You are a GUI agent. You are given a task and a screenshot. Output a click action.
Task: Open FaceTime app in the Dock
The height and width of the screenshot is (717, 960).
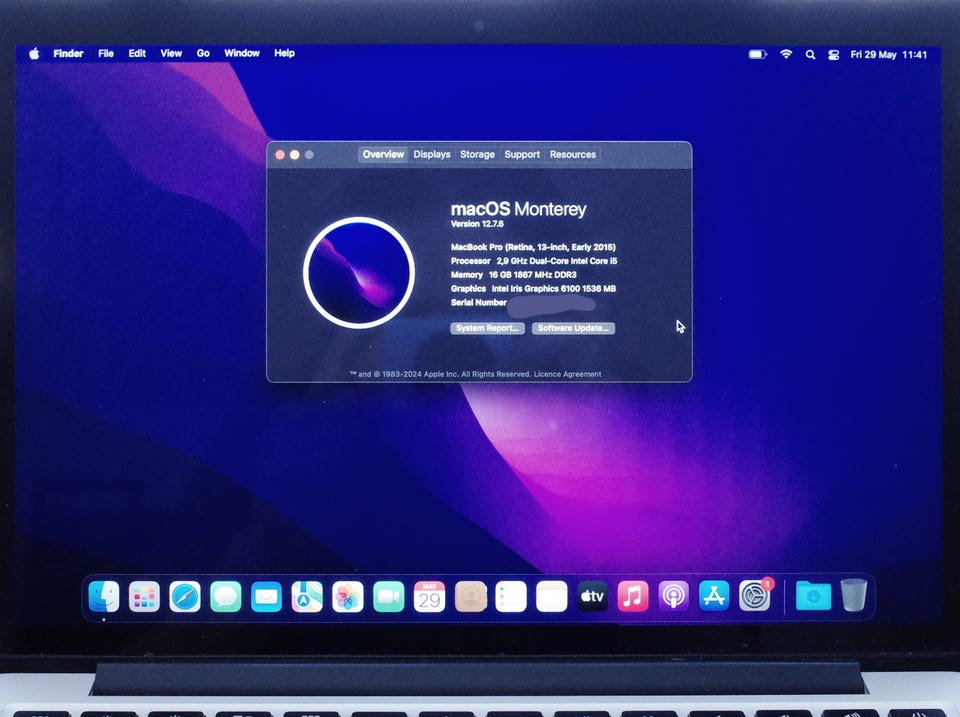pos(389,596)
